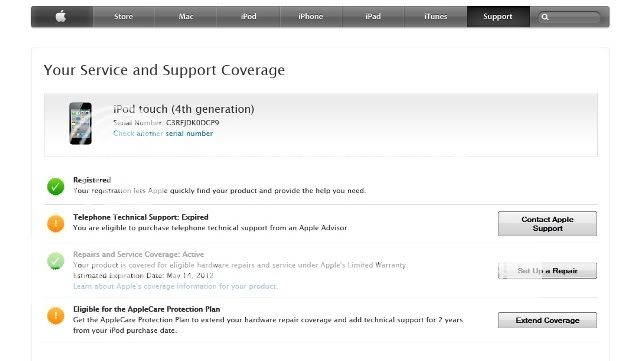Click 'Estimated Expiration Date' line

click(x=143, y=276)
